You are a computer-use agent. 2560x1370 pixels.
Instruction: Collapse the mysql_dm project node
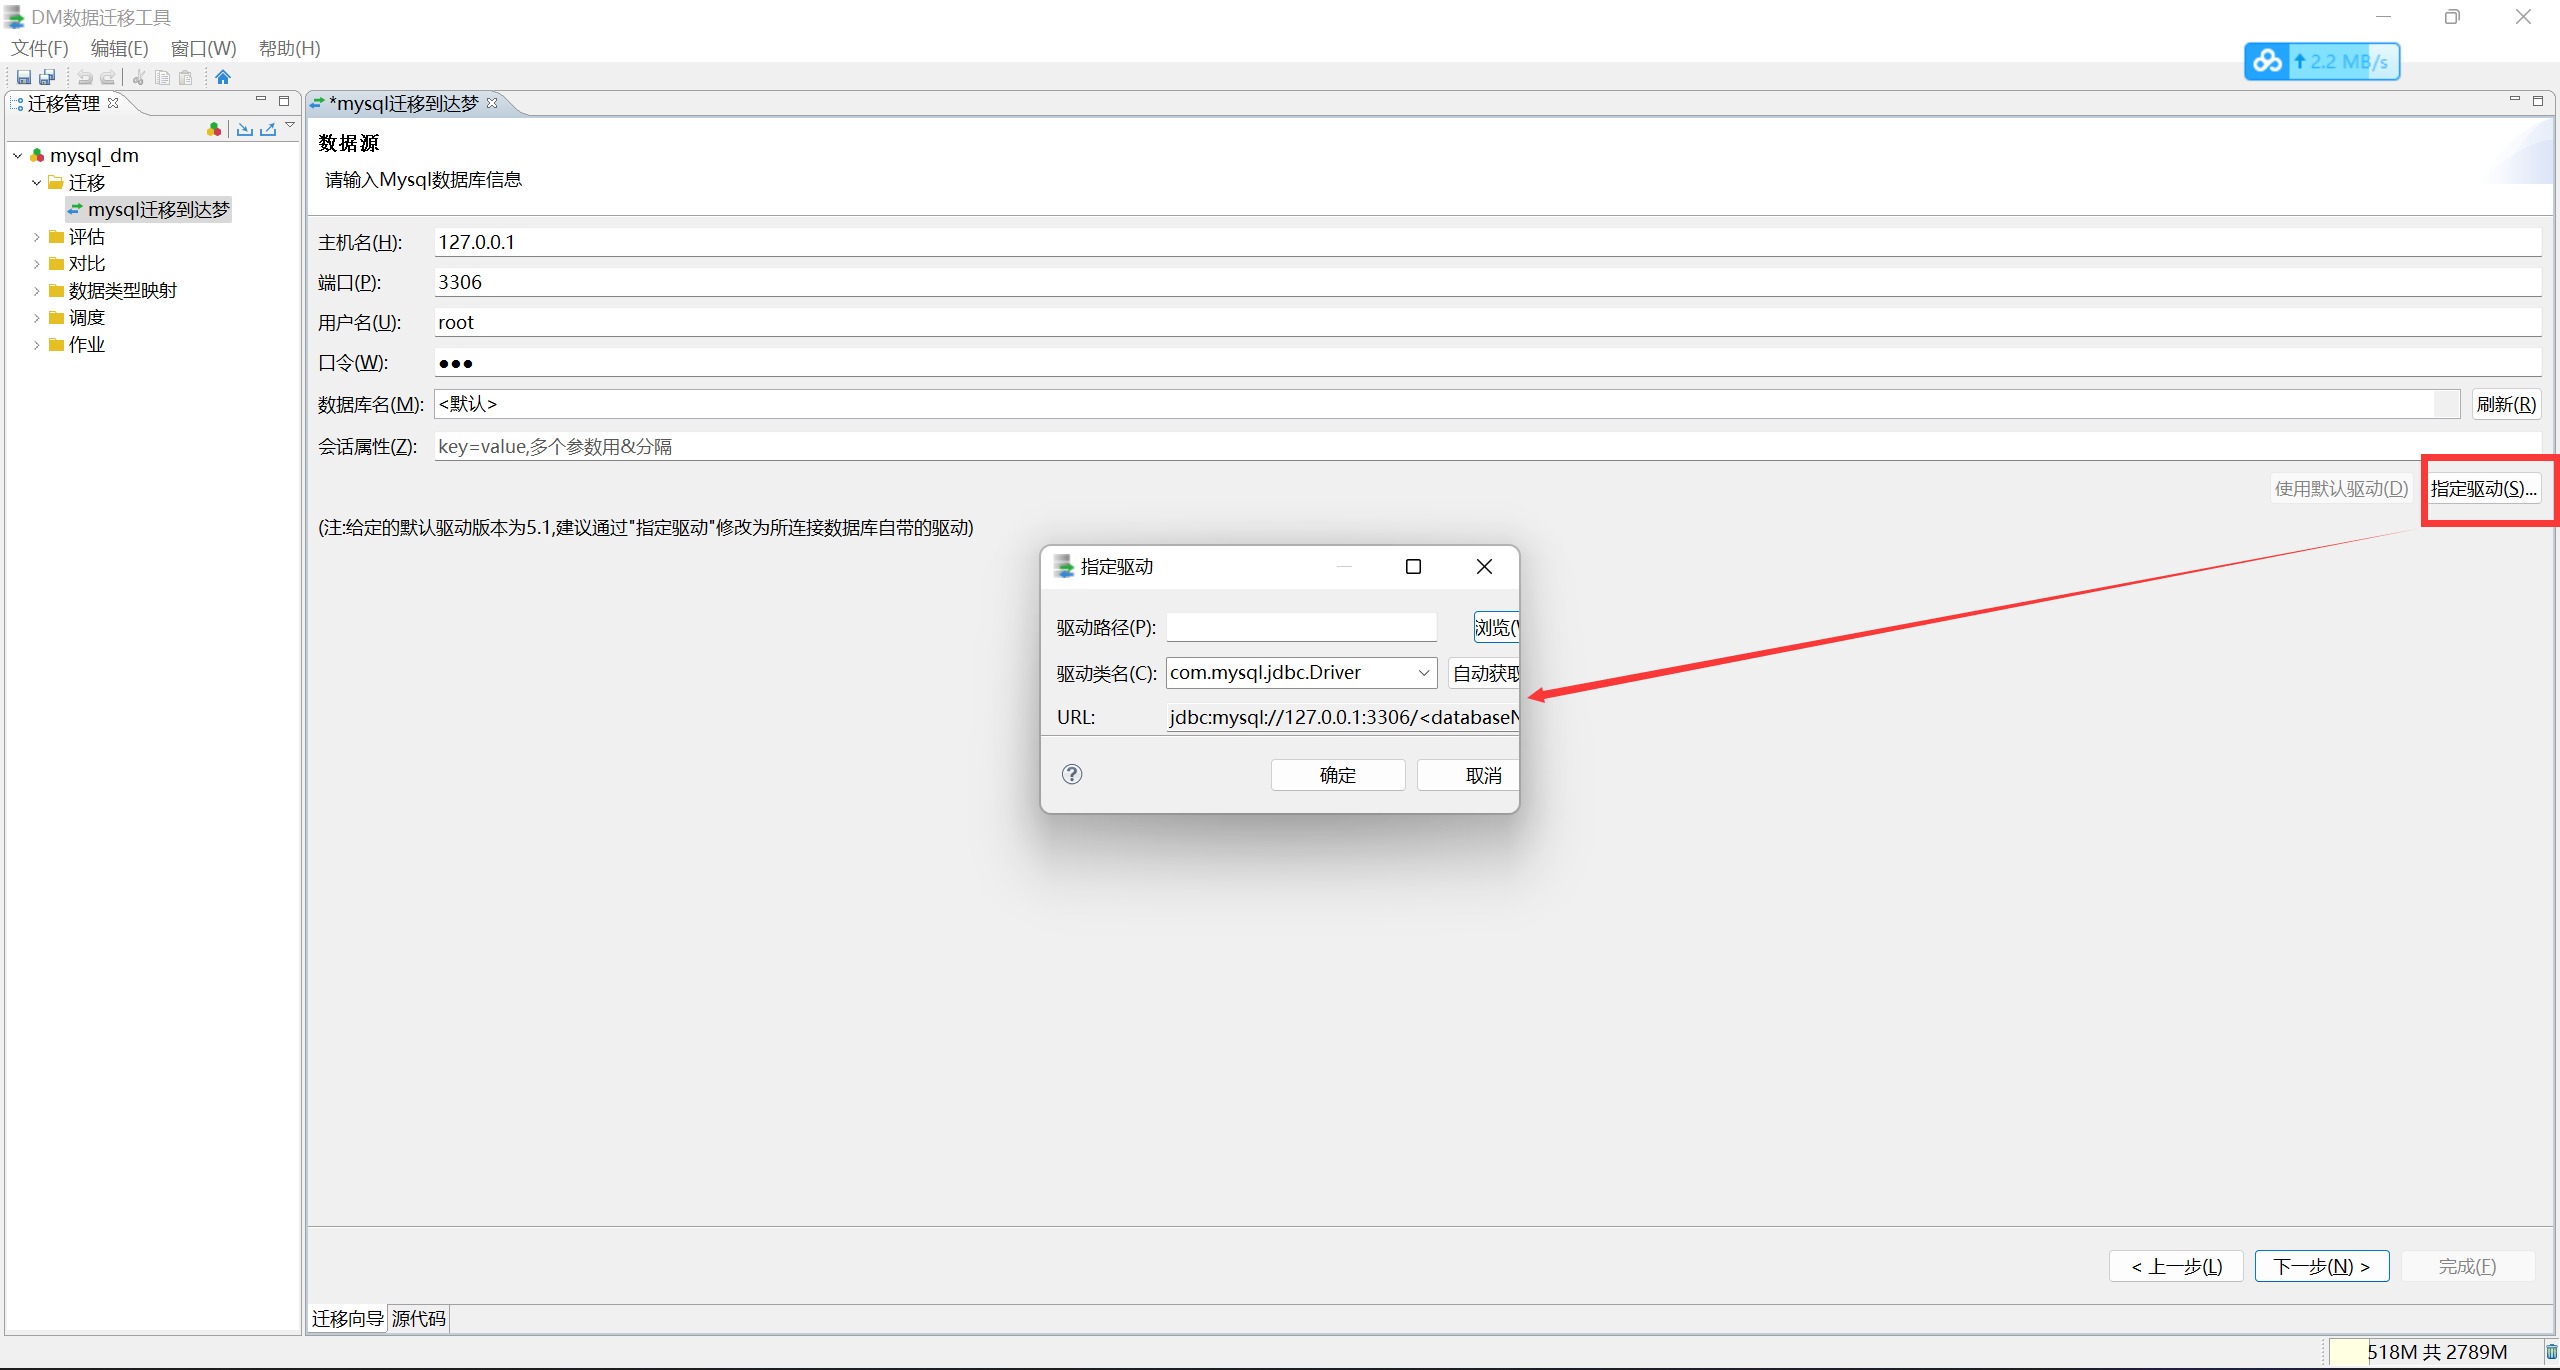(x=17, y=156)
